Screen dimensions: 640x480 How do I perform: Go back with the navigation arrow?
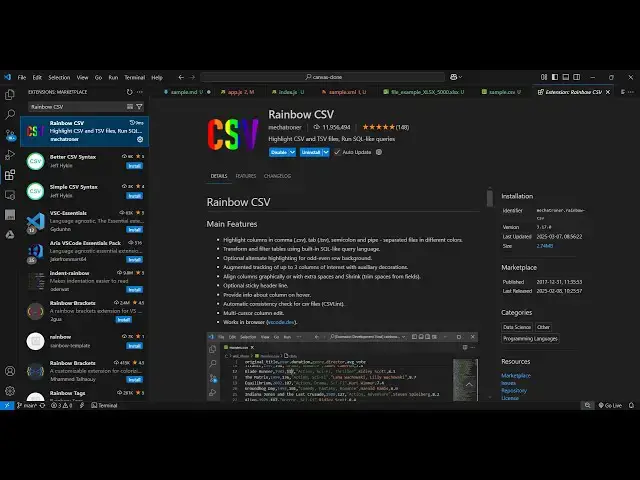(x=181, y=77)
